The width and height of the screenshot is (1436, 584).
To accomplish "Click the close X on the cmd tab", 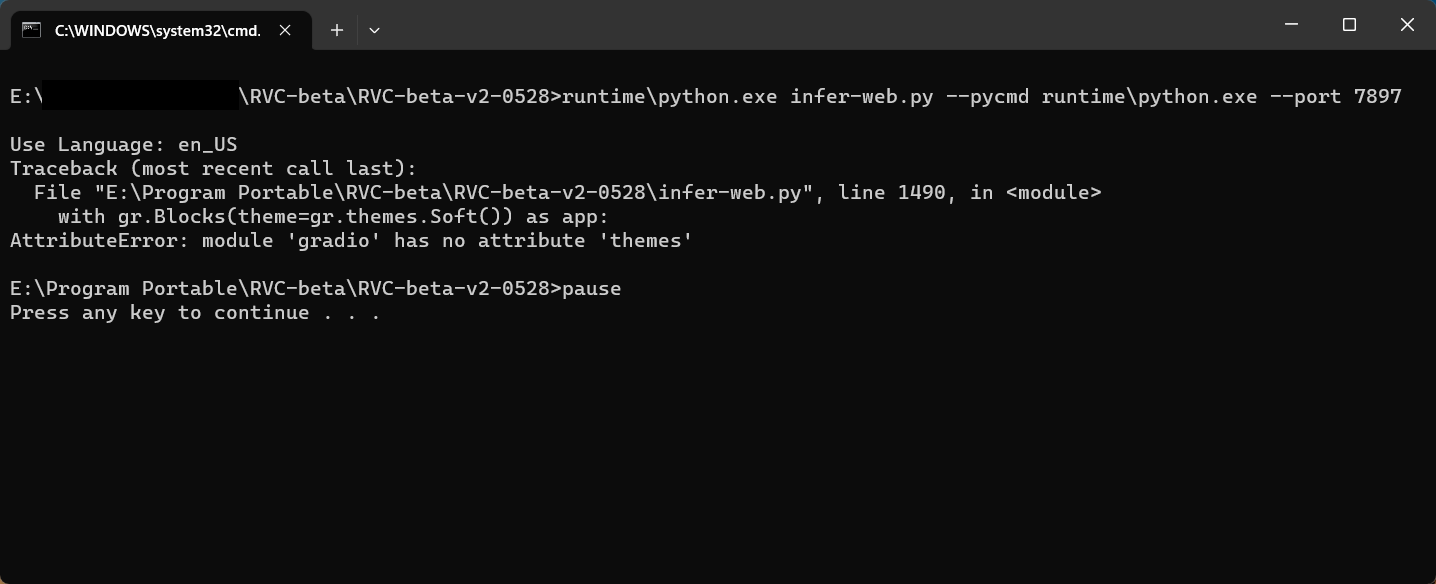I will click(283, 30).
